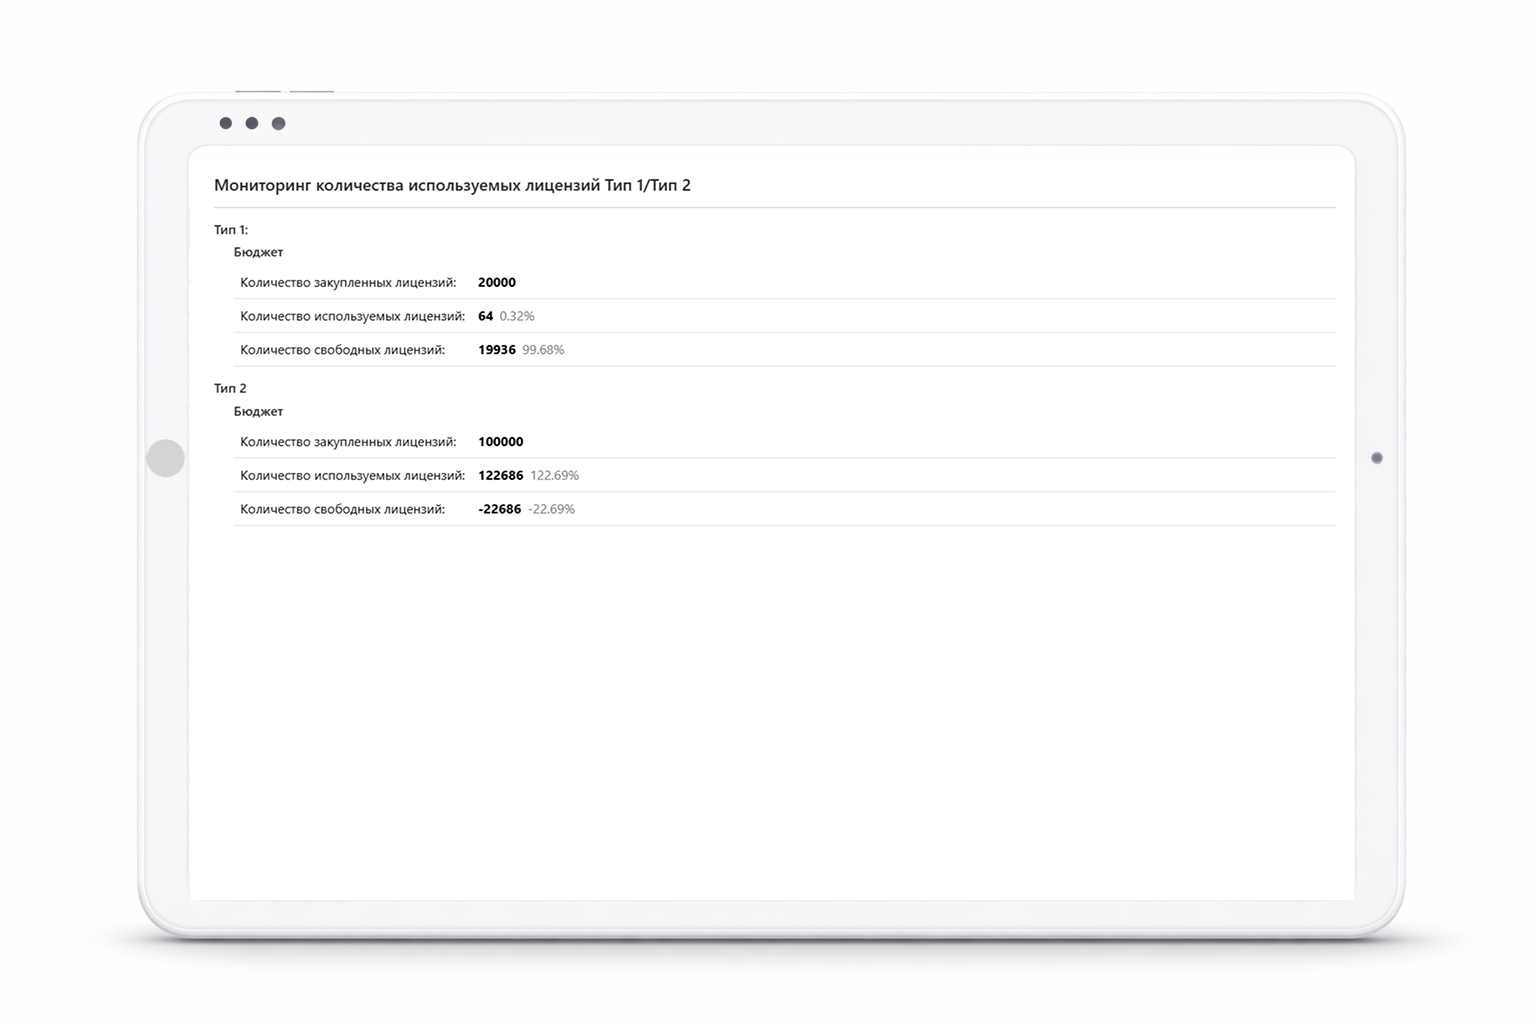The height and width of the screenshot is (1024, 1536).
Task: Click "Бюджет" under the Тип 2 section
Action: 258,411
